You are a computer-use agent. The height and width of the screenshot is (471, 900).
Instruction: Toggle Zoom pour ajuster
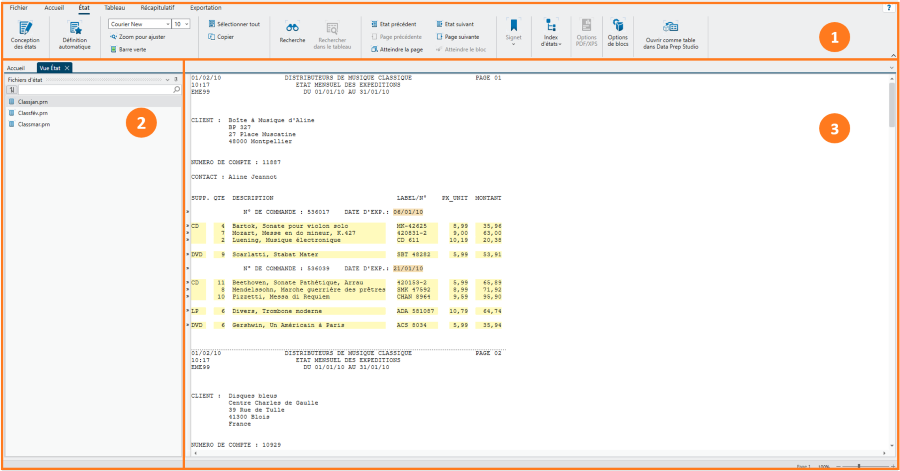click(x=137, y=36)
